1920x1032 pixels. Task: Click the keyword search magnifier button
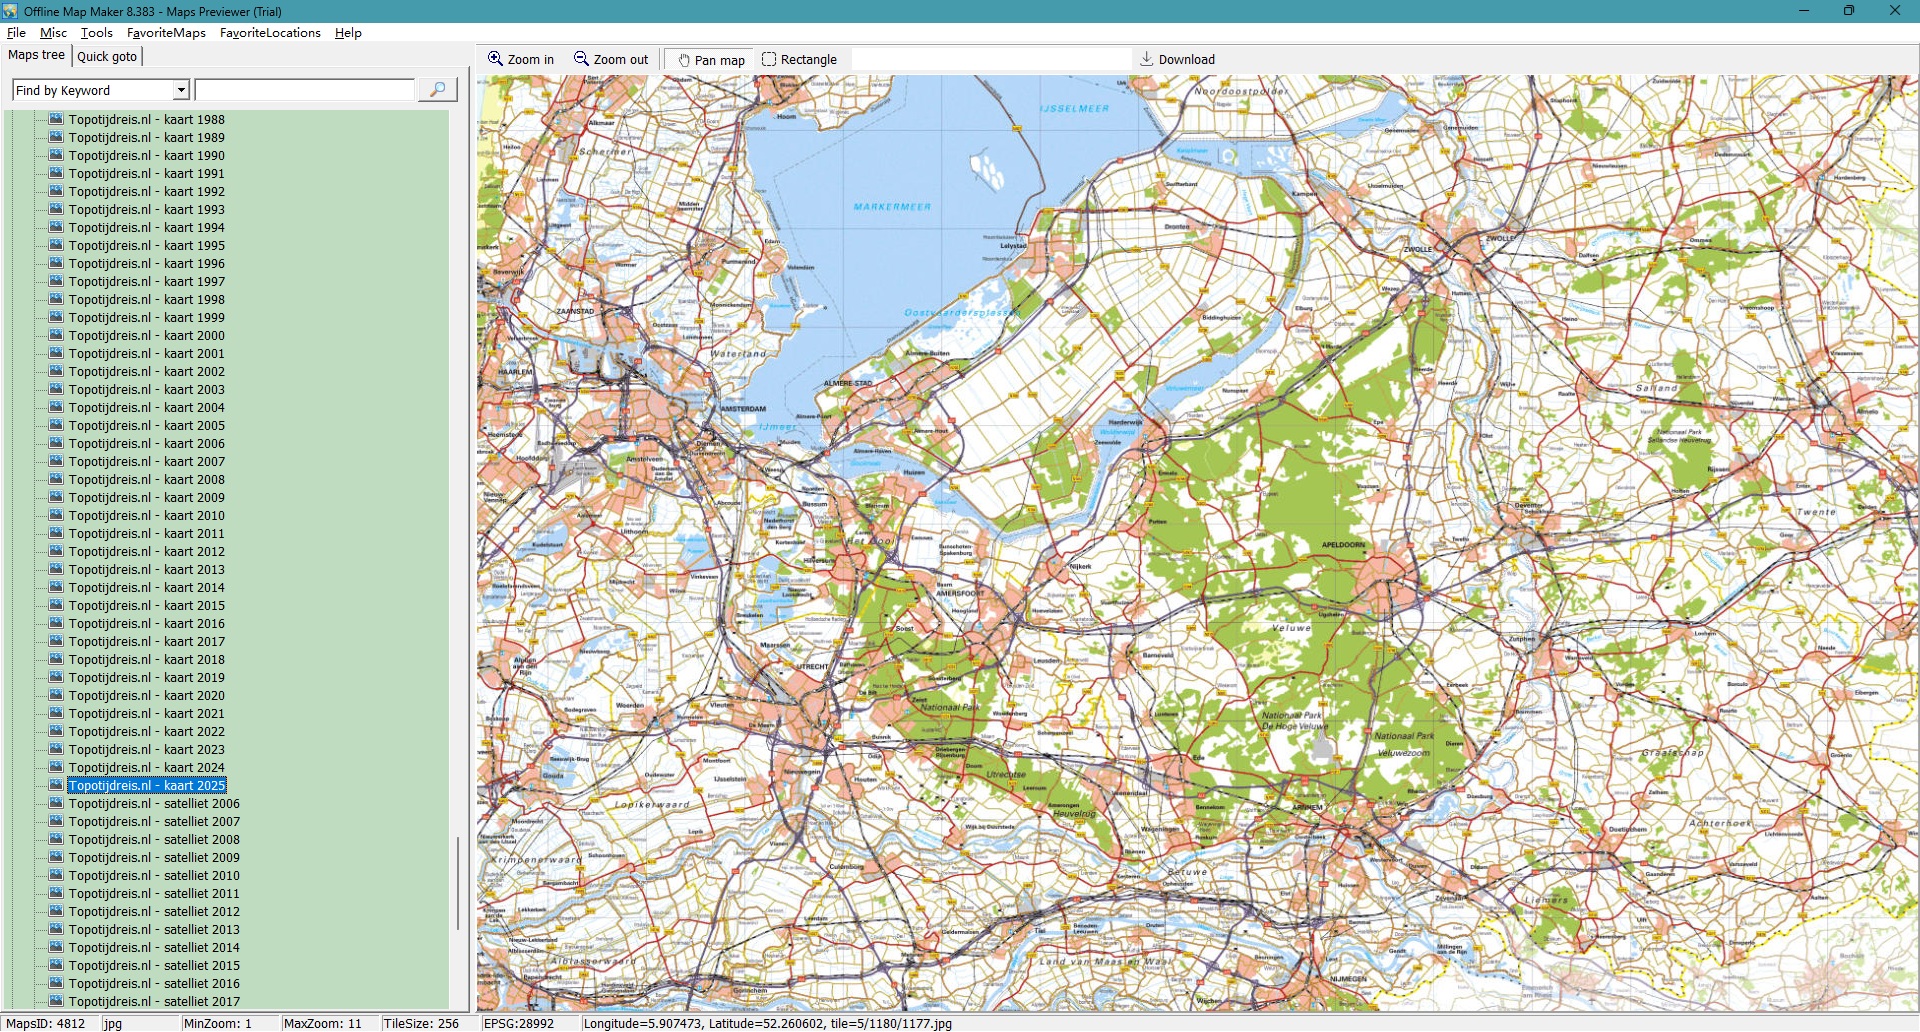437,90
